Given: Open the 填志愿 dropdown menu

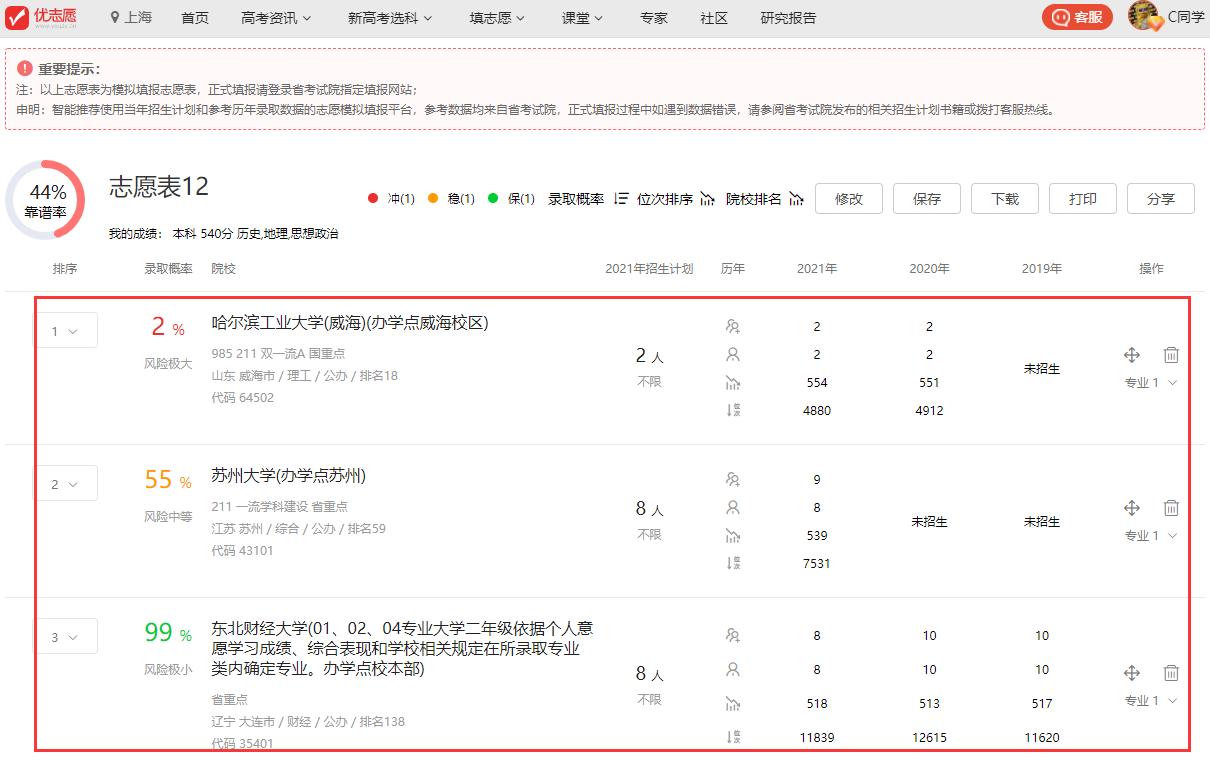Looking at the screenshot, I should click(x=497, y=18).
